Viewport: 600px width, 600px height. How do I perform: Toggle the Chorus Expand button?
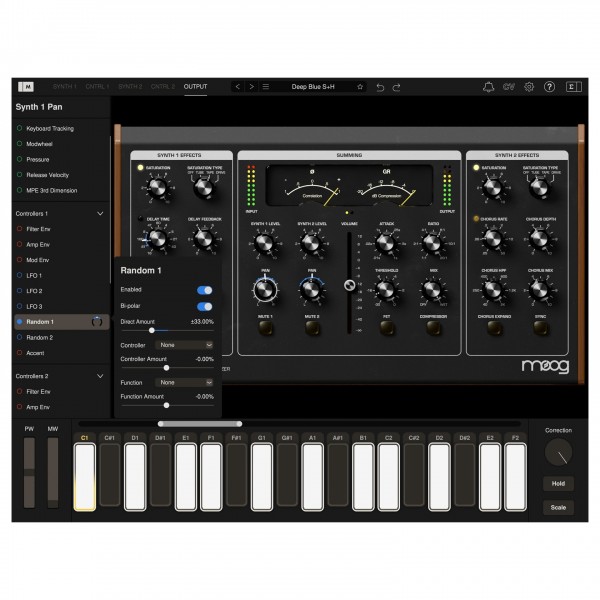[x=494, y=328]
